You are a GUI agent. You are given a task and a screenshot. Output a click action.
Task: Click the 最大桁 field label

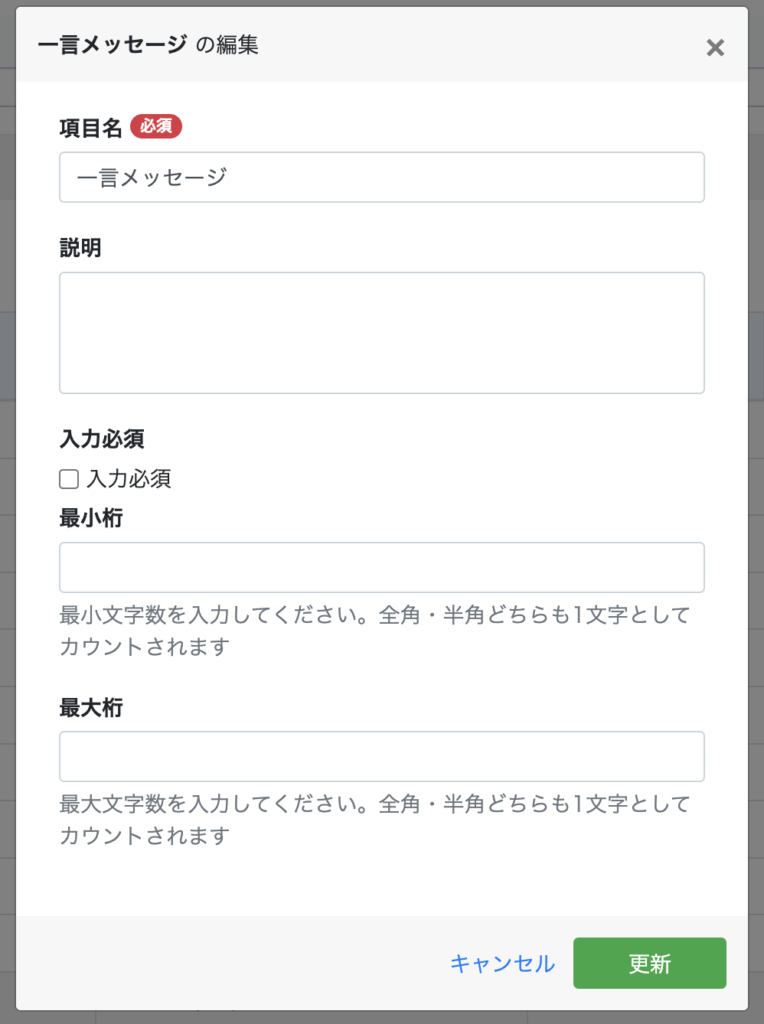coord(91,708)
